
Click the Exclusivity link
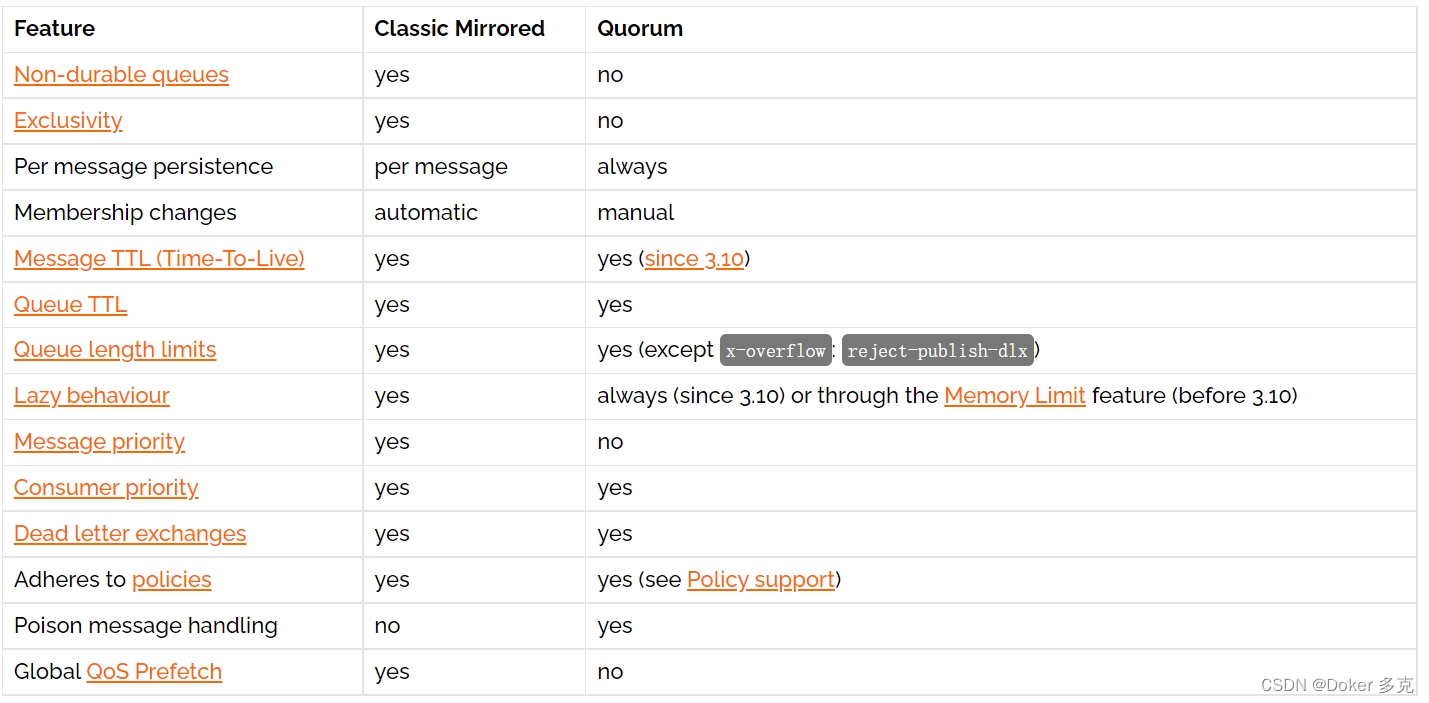(68, 121)
